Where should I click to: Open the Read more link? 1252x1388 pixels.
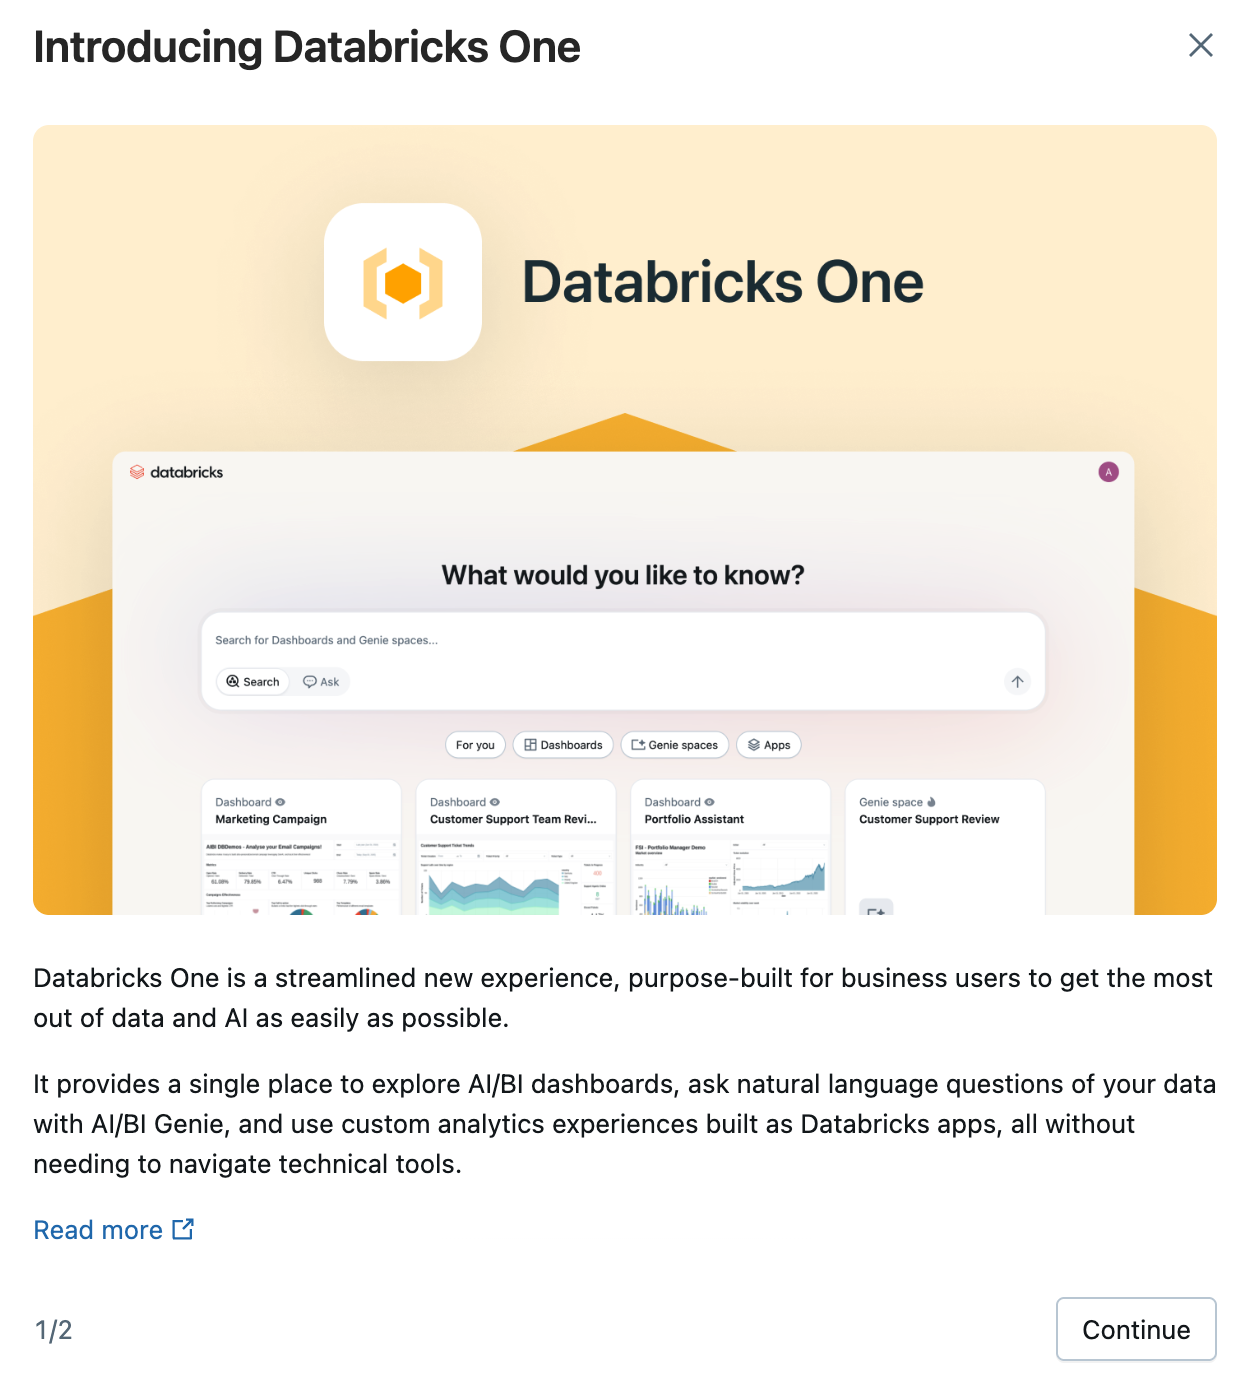tap(98, 1229)
